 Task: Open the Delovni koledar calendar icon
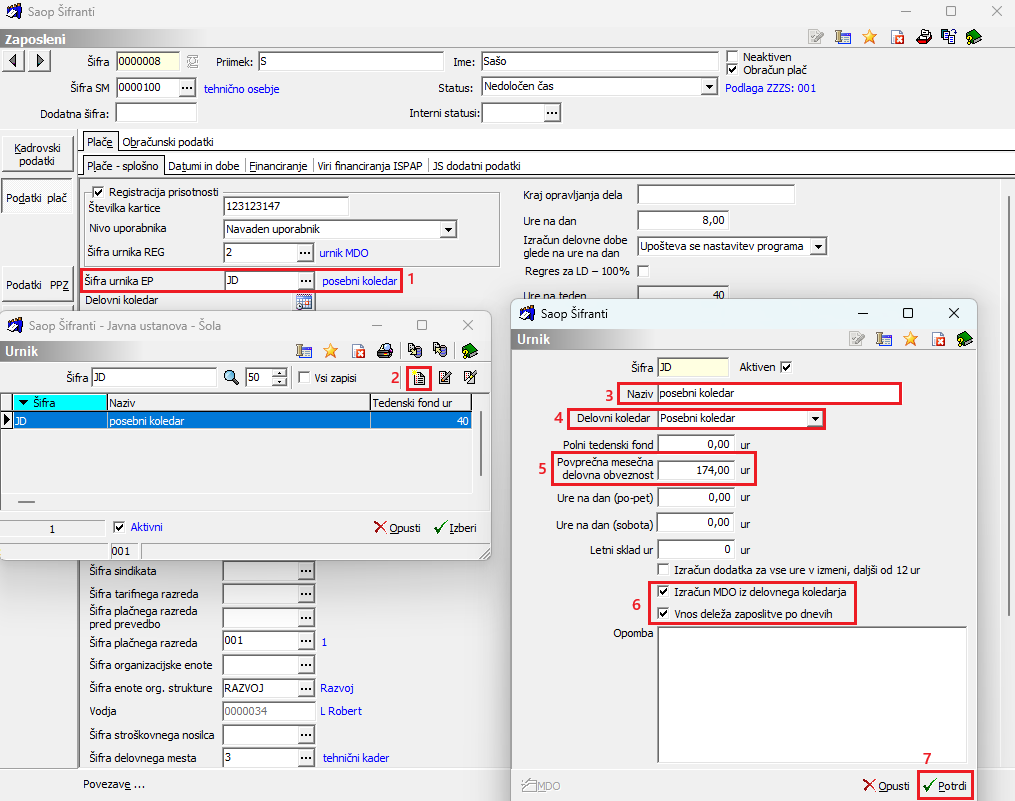pos(304,301)
